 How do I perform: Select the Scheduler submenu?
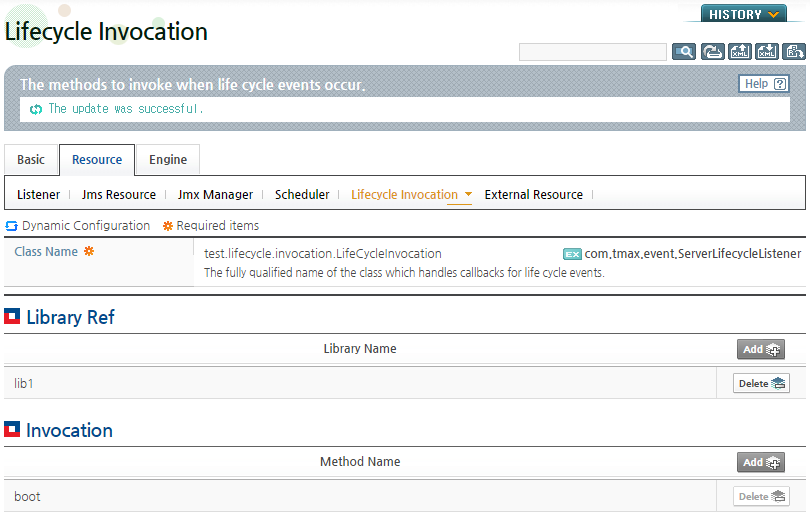302,195
